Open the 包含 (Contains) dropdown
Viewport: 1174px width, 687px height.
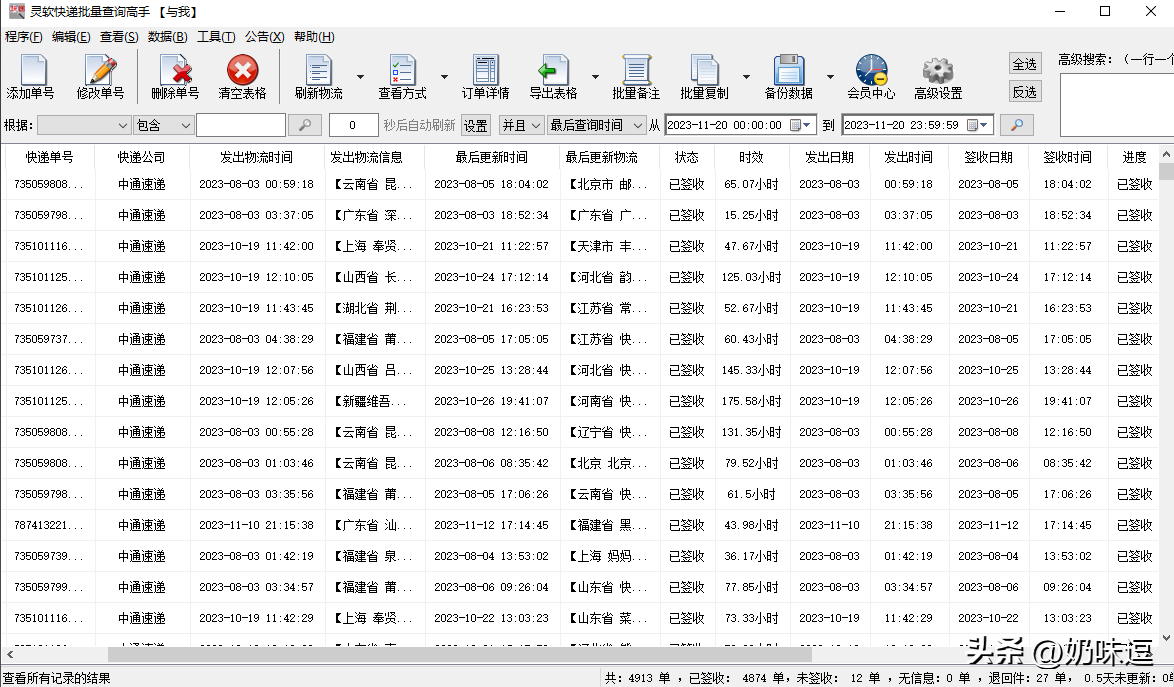(163, 125)
